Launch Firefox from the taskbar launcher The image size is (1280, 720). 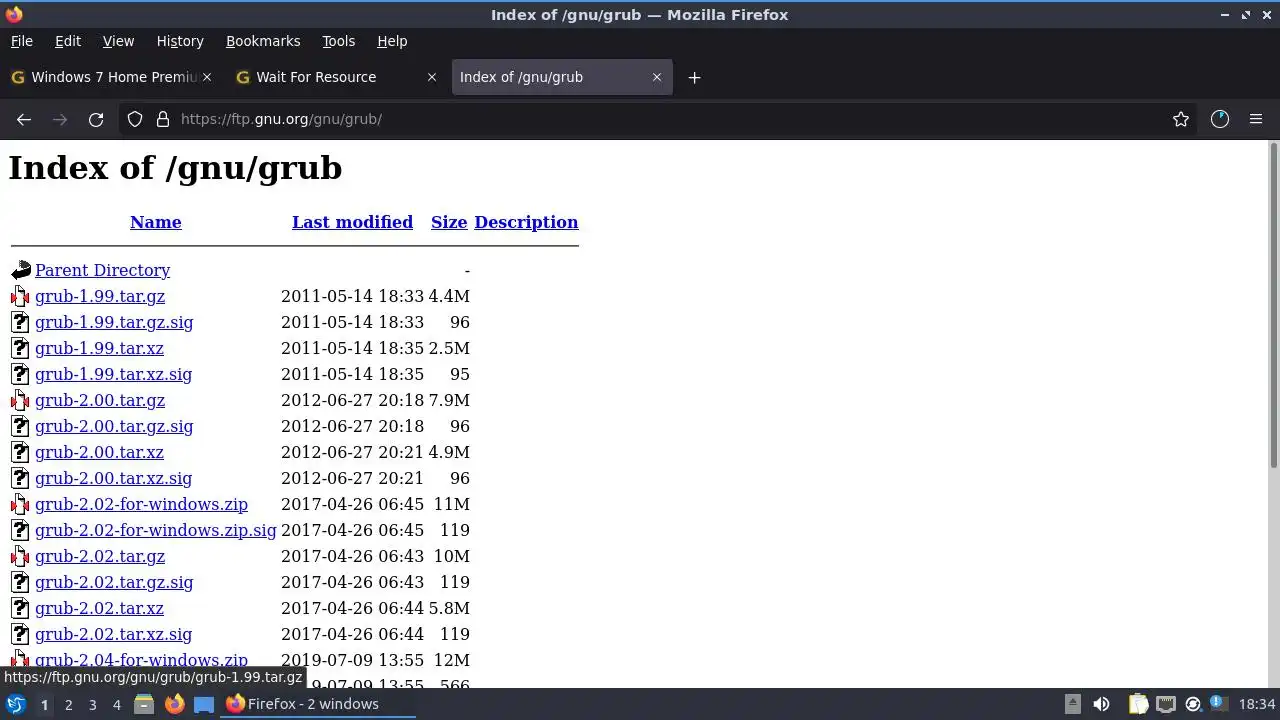(x=174, y=704)
